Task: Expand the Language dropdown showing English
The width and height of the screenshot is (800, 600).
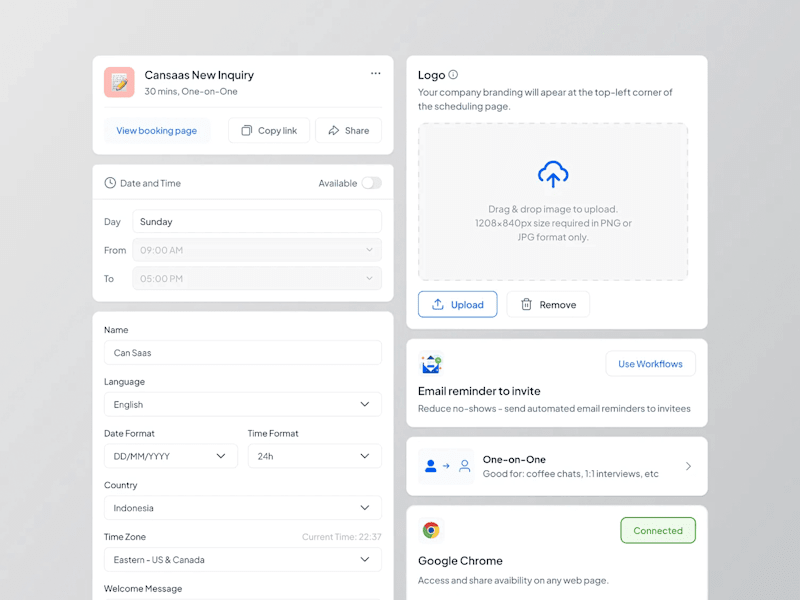Action: tap(242, 404)
